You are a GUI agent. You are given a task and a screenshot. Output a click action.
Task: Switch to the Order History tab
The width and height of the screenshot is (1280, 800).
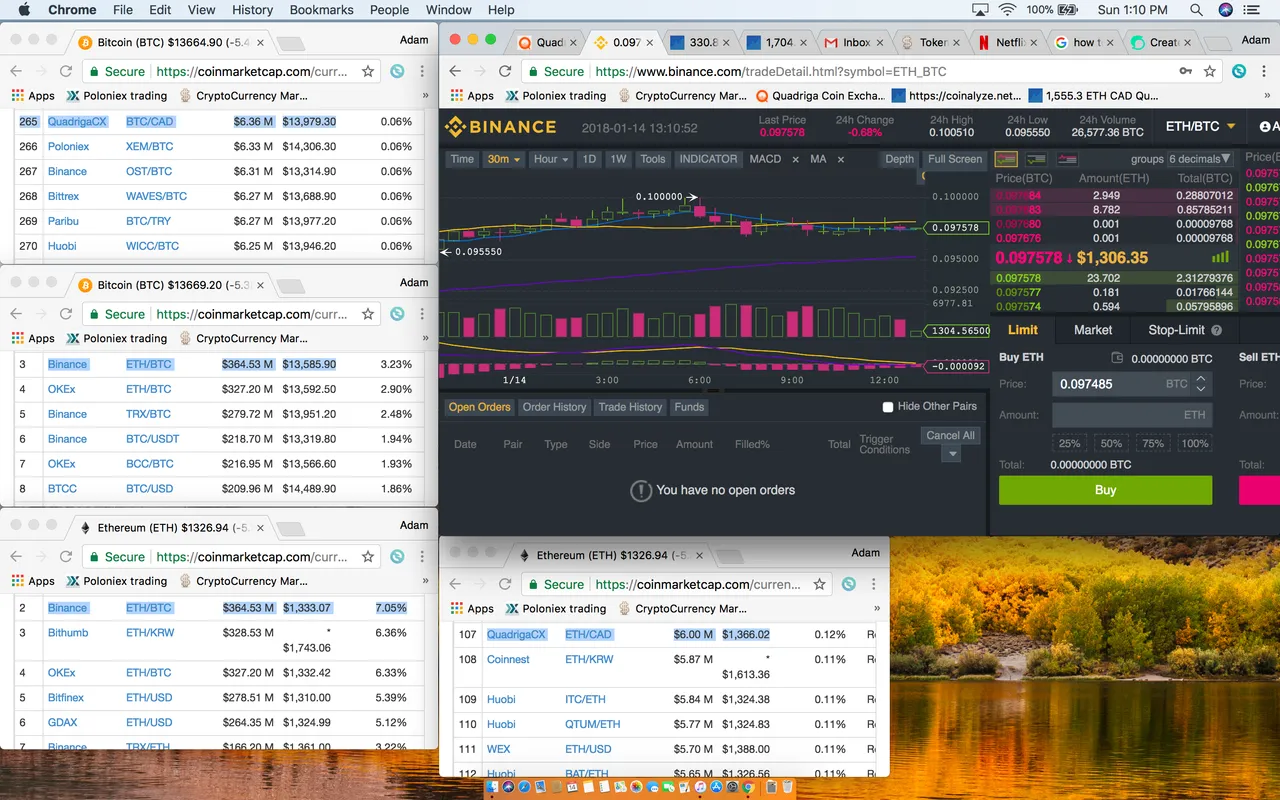point(554,407)
